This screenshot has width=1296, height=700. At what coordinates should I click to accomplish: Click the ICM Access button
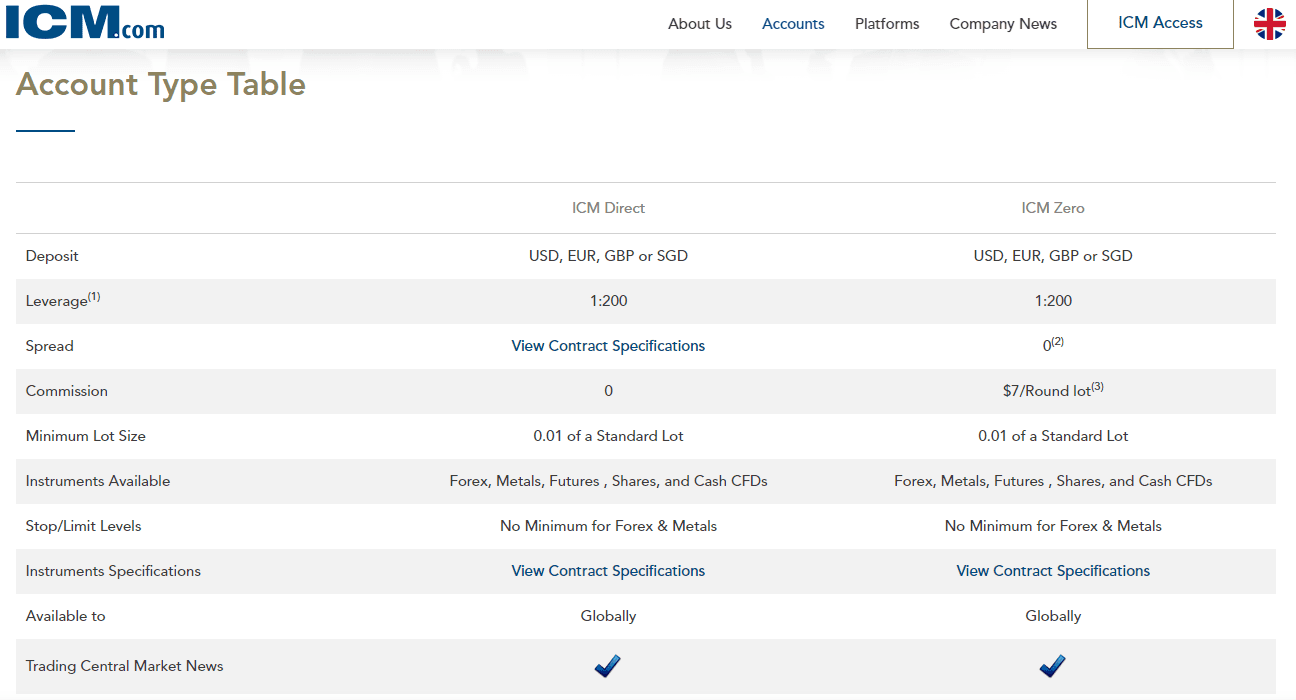1160,23
